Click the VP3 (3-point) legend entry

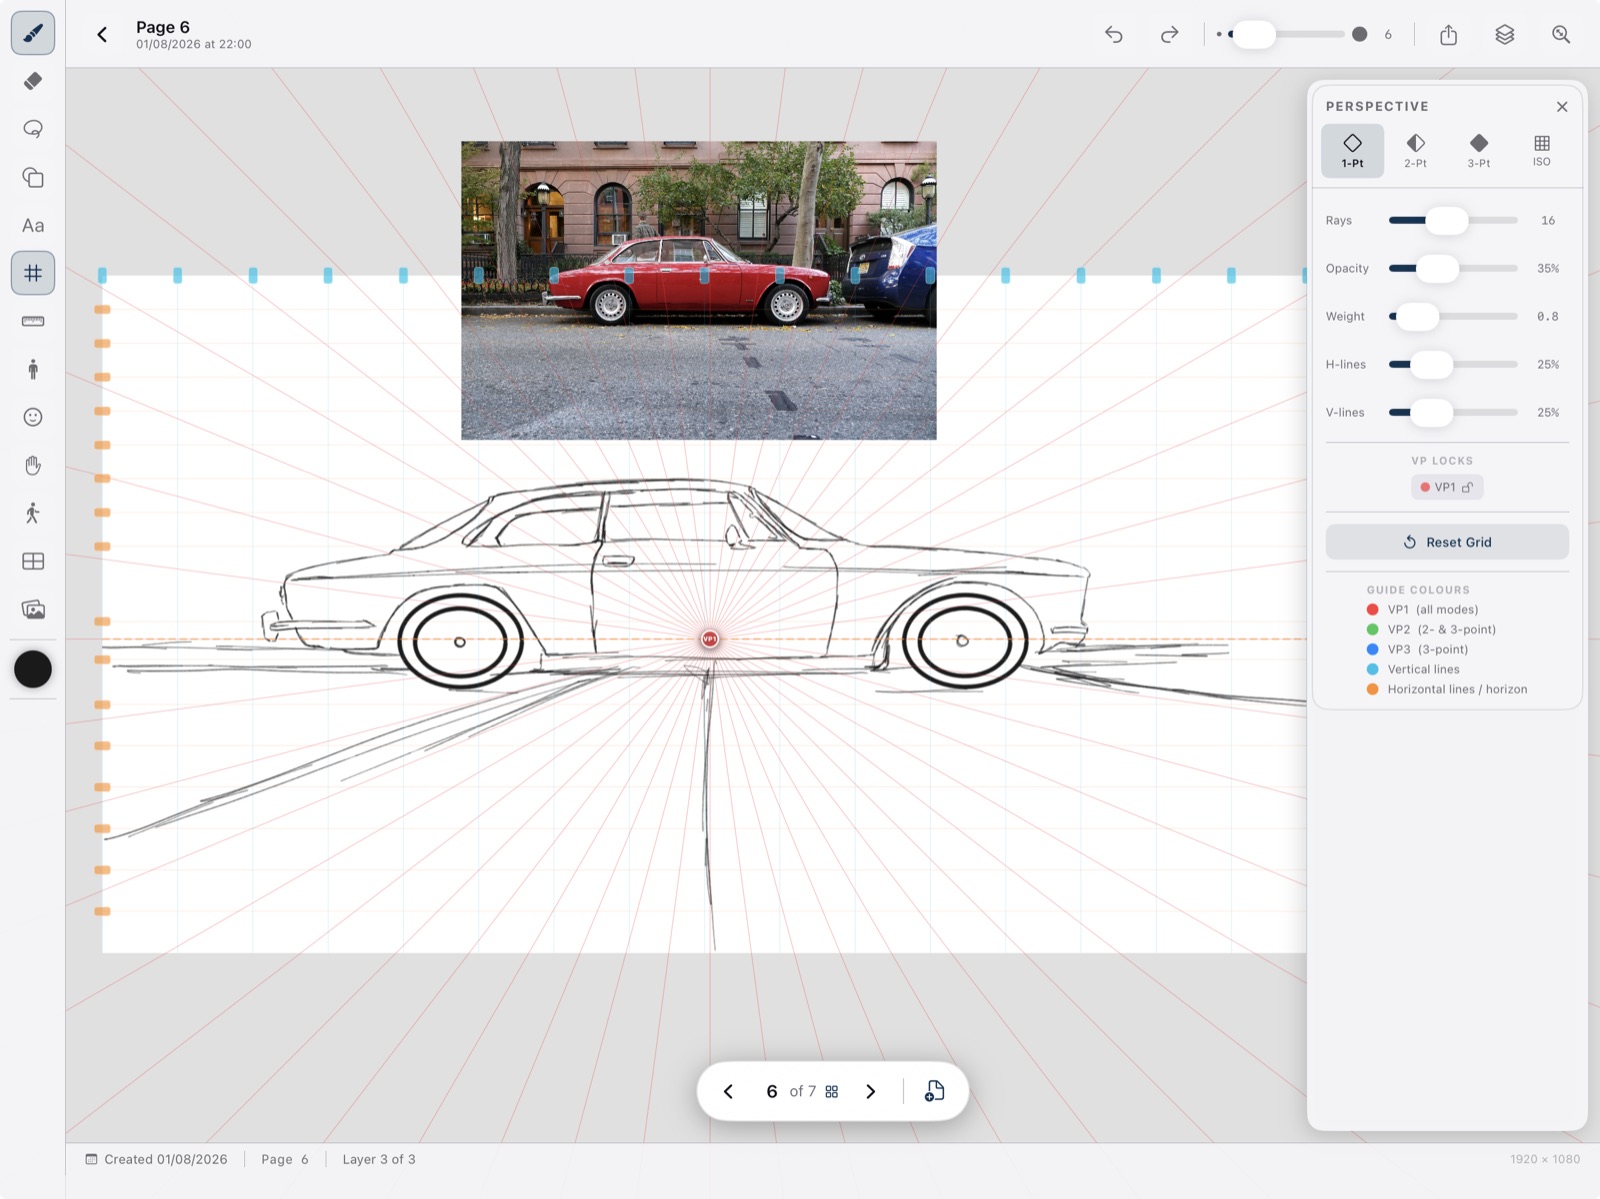1417,649
